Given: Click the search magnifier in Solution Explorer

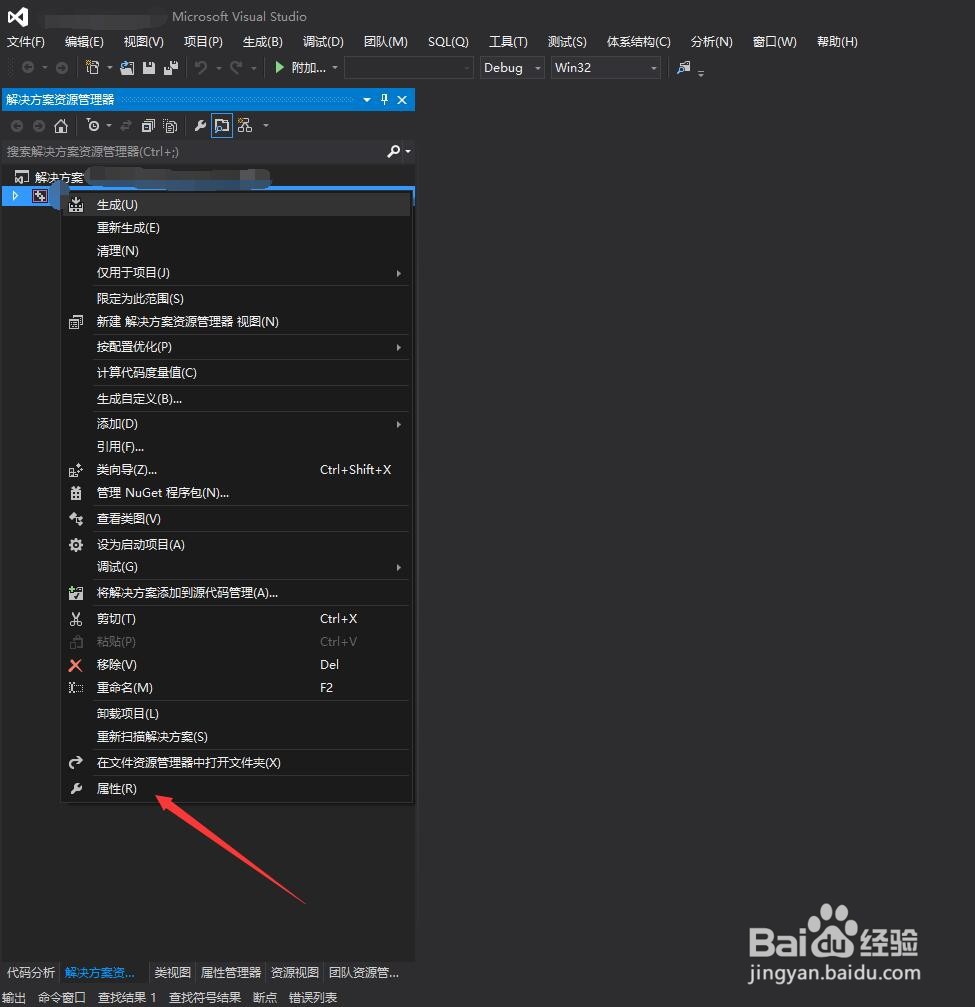Looking at the screenshot, I should [391, 150].
